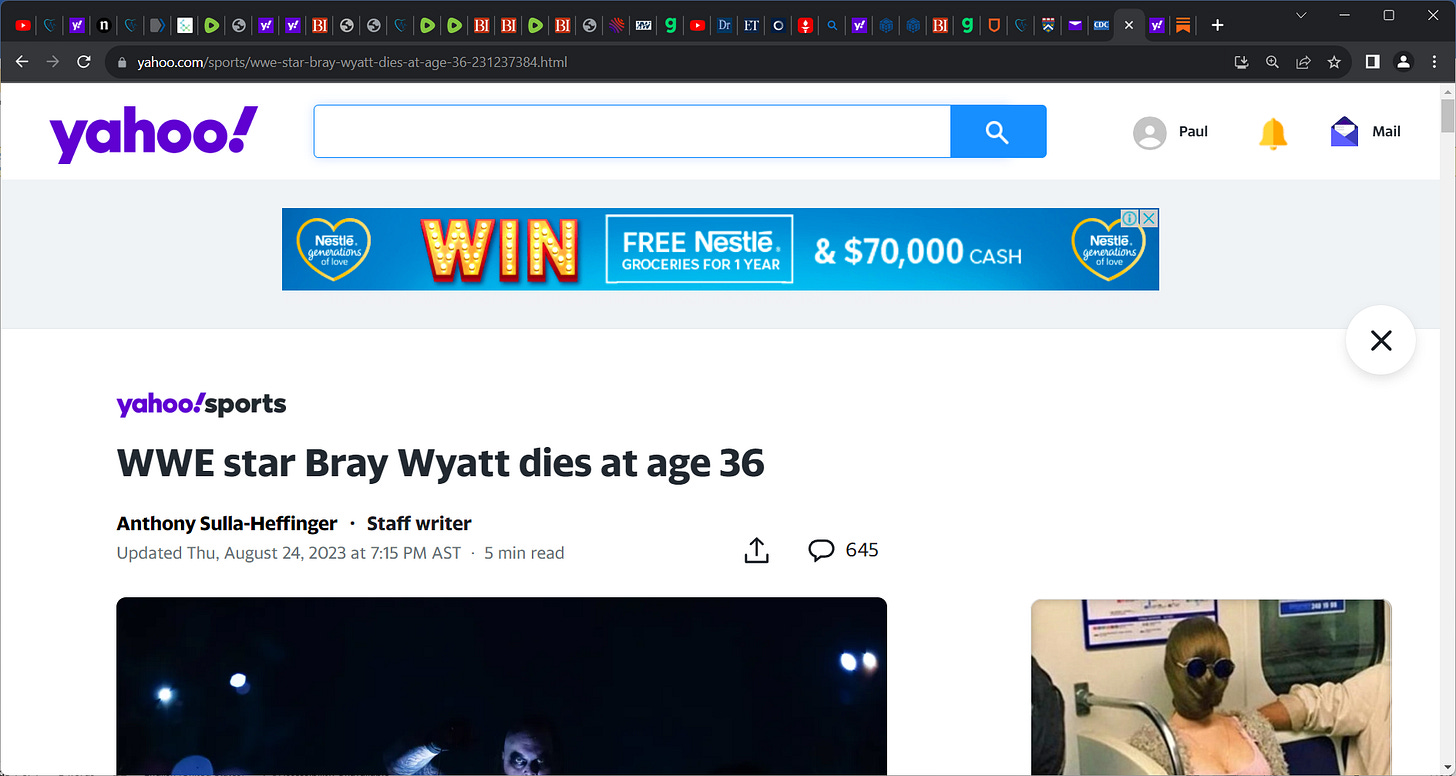The height and width of the screenshot is (776, 1456).
Task: Click the subway woman ad thumbnail
Action: coord(1211,687)
